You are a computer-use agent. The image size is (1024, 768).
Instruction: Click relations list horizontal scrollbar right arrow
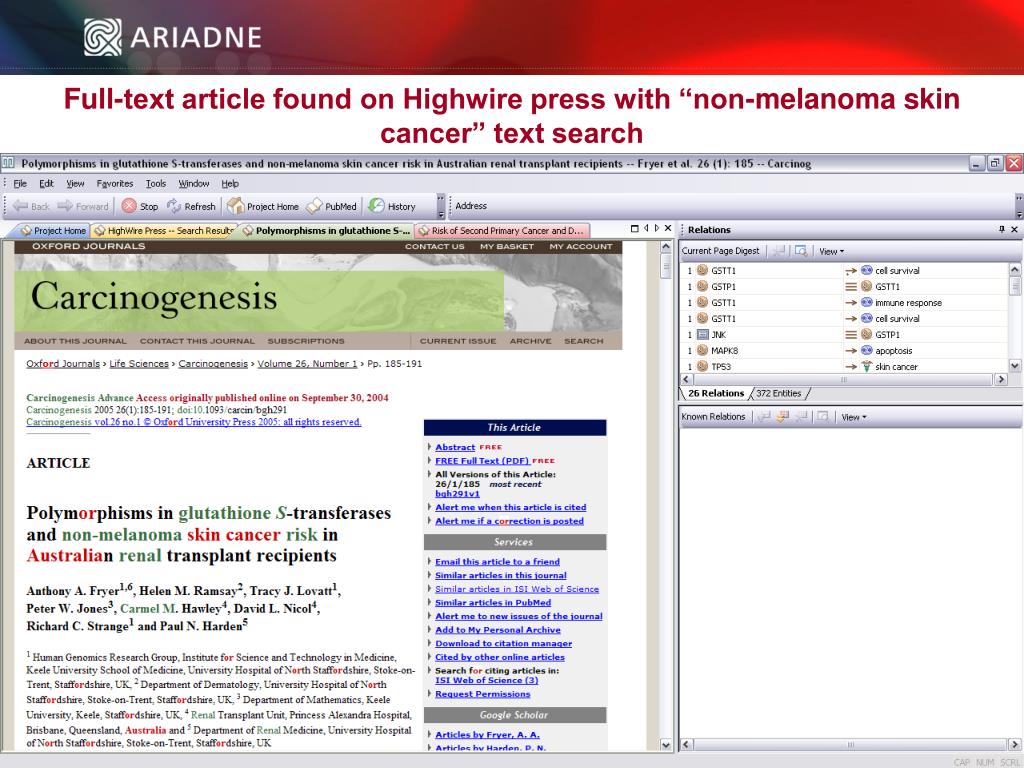[1000, 379]
